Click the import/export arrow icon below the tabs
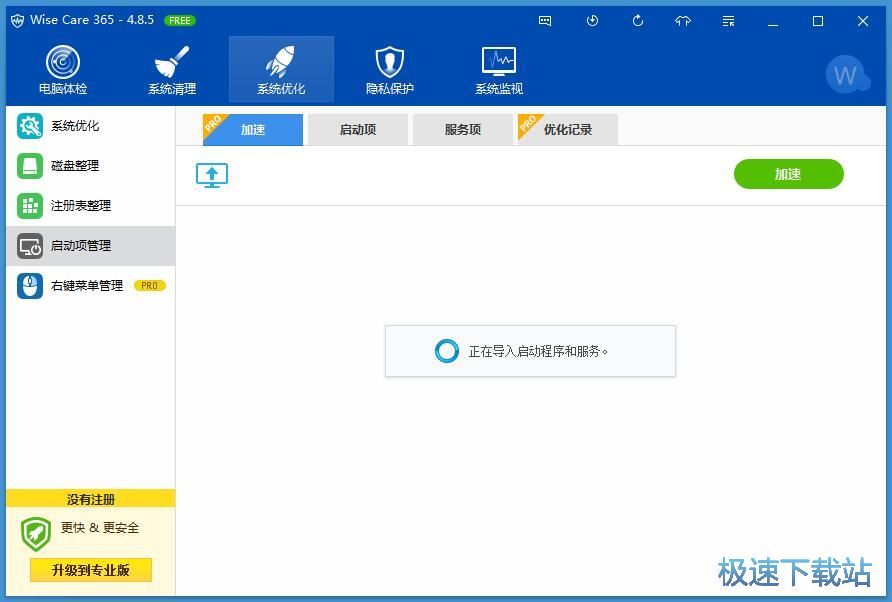This screenshot has width=892, height=602. (x=212, y=174)
